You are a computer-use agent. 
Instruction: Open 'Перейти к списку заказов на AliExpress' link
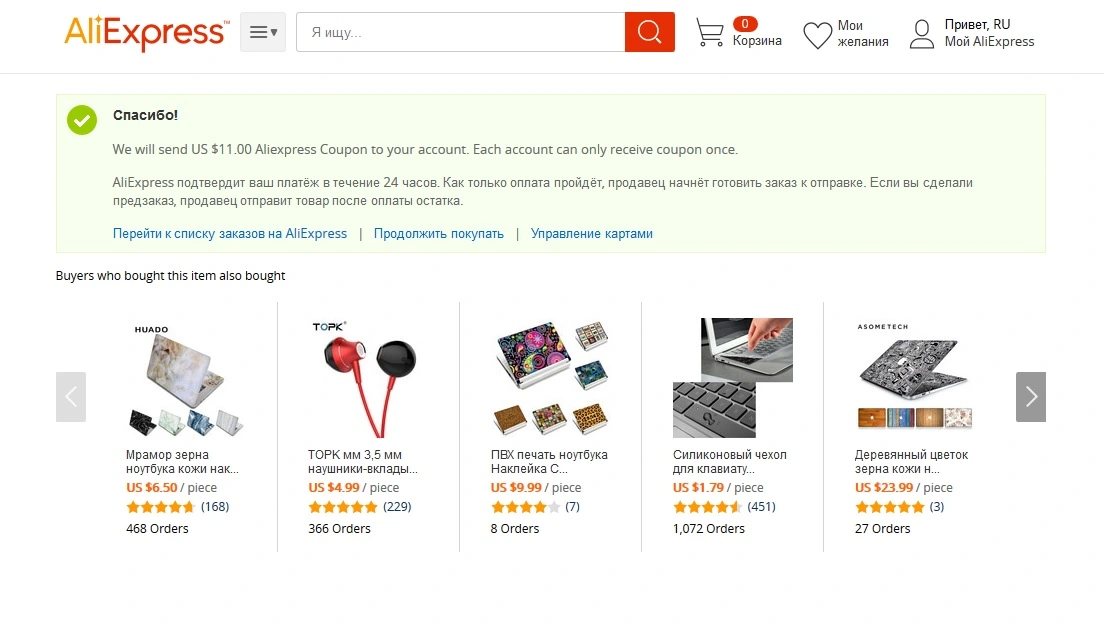pyautogui.click(x=230, y=234)
